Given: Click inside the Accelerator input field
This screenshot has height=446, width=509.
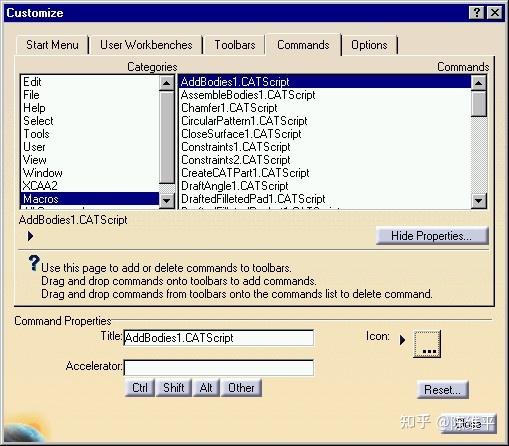Looking at the screenshot, I should coord(219,367).
